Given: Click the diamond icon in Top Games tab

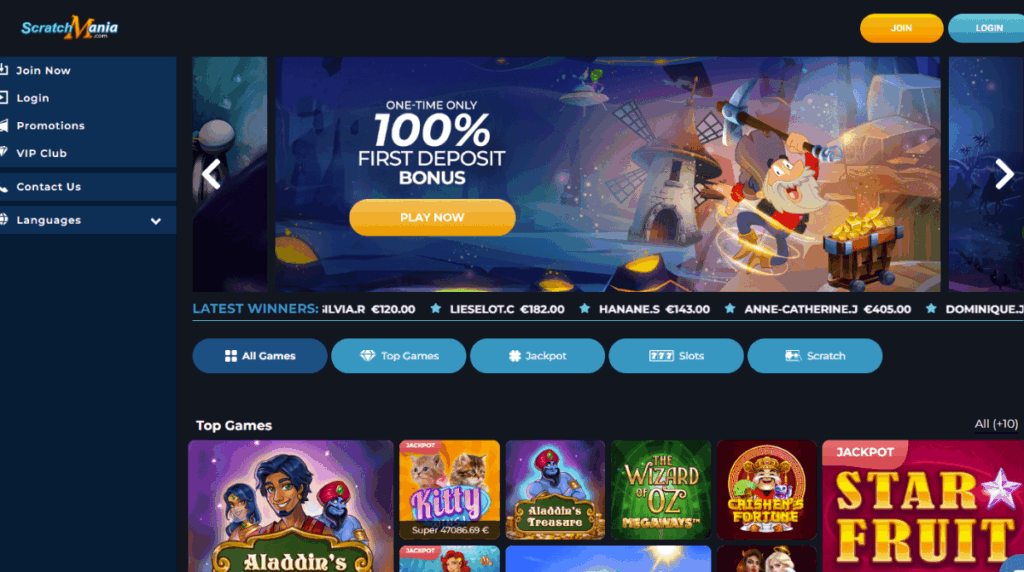Looking at the screenshot, I should point(368,355).
